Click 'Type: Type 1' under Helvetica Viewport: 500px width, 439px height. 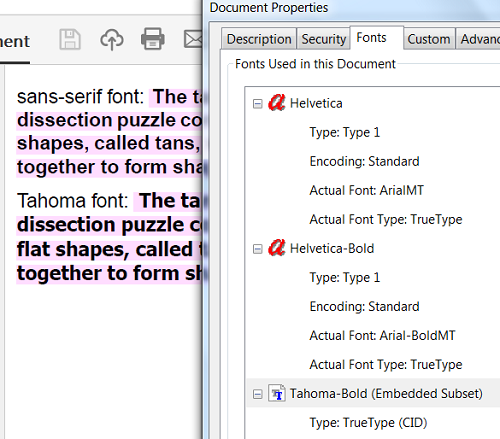point(345,132)
